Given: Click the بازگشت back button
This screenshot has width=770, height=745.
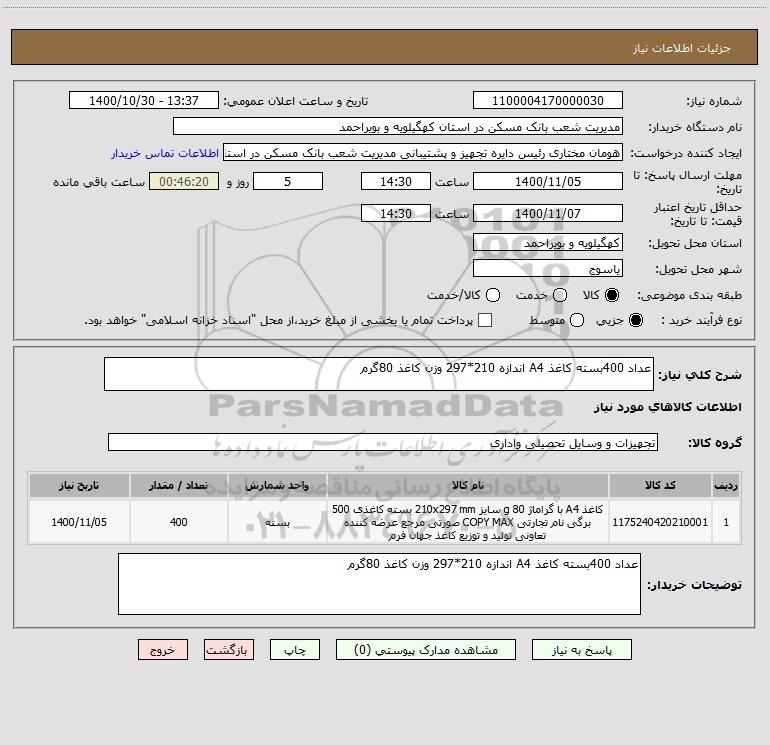Looking at the screenshot, I should [x=229, y=650].
